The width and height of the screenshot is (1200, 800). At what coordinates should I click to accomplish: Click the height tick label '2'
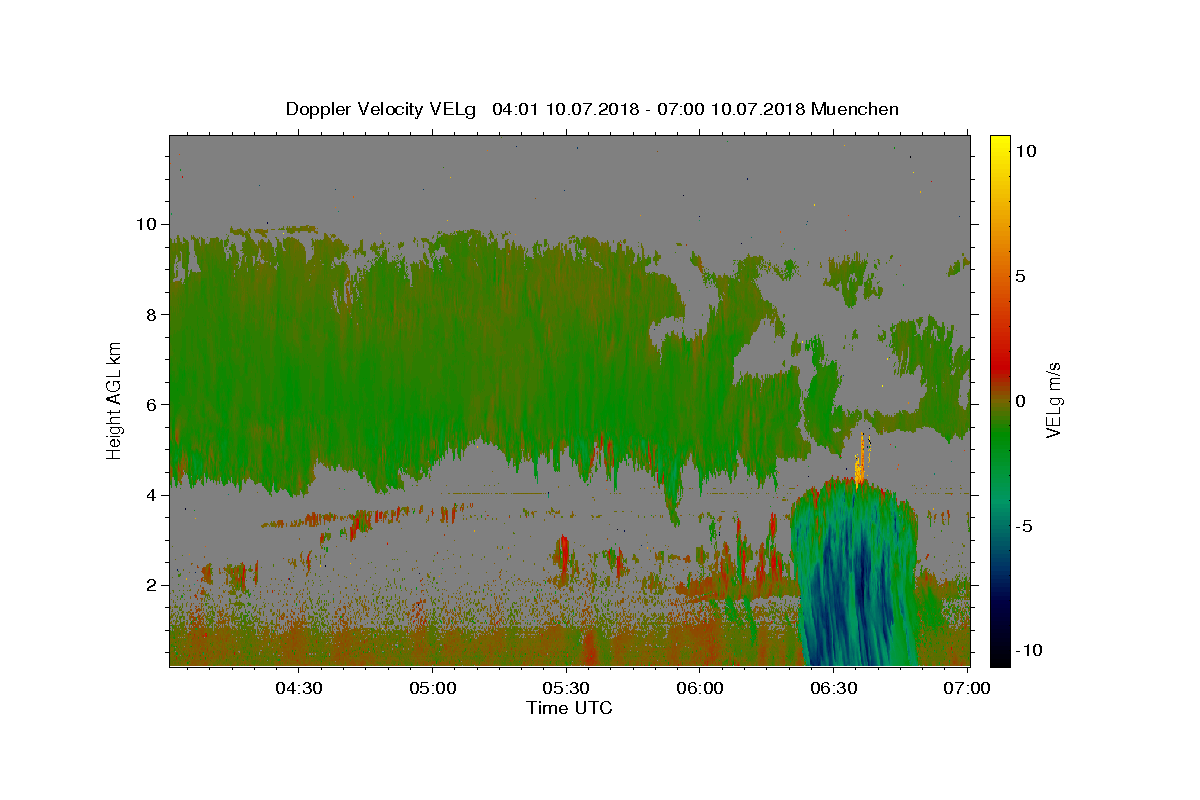pos(151,585)
